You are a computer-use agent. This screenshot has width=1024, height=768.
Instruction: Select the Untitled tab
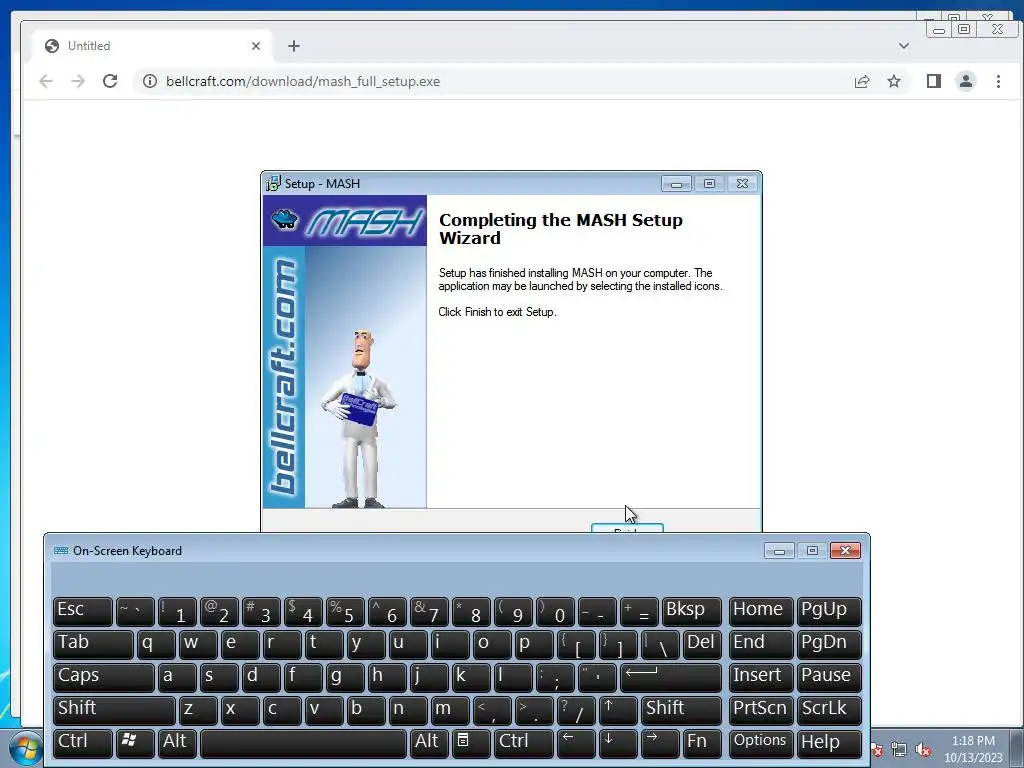(150, 46)
